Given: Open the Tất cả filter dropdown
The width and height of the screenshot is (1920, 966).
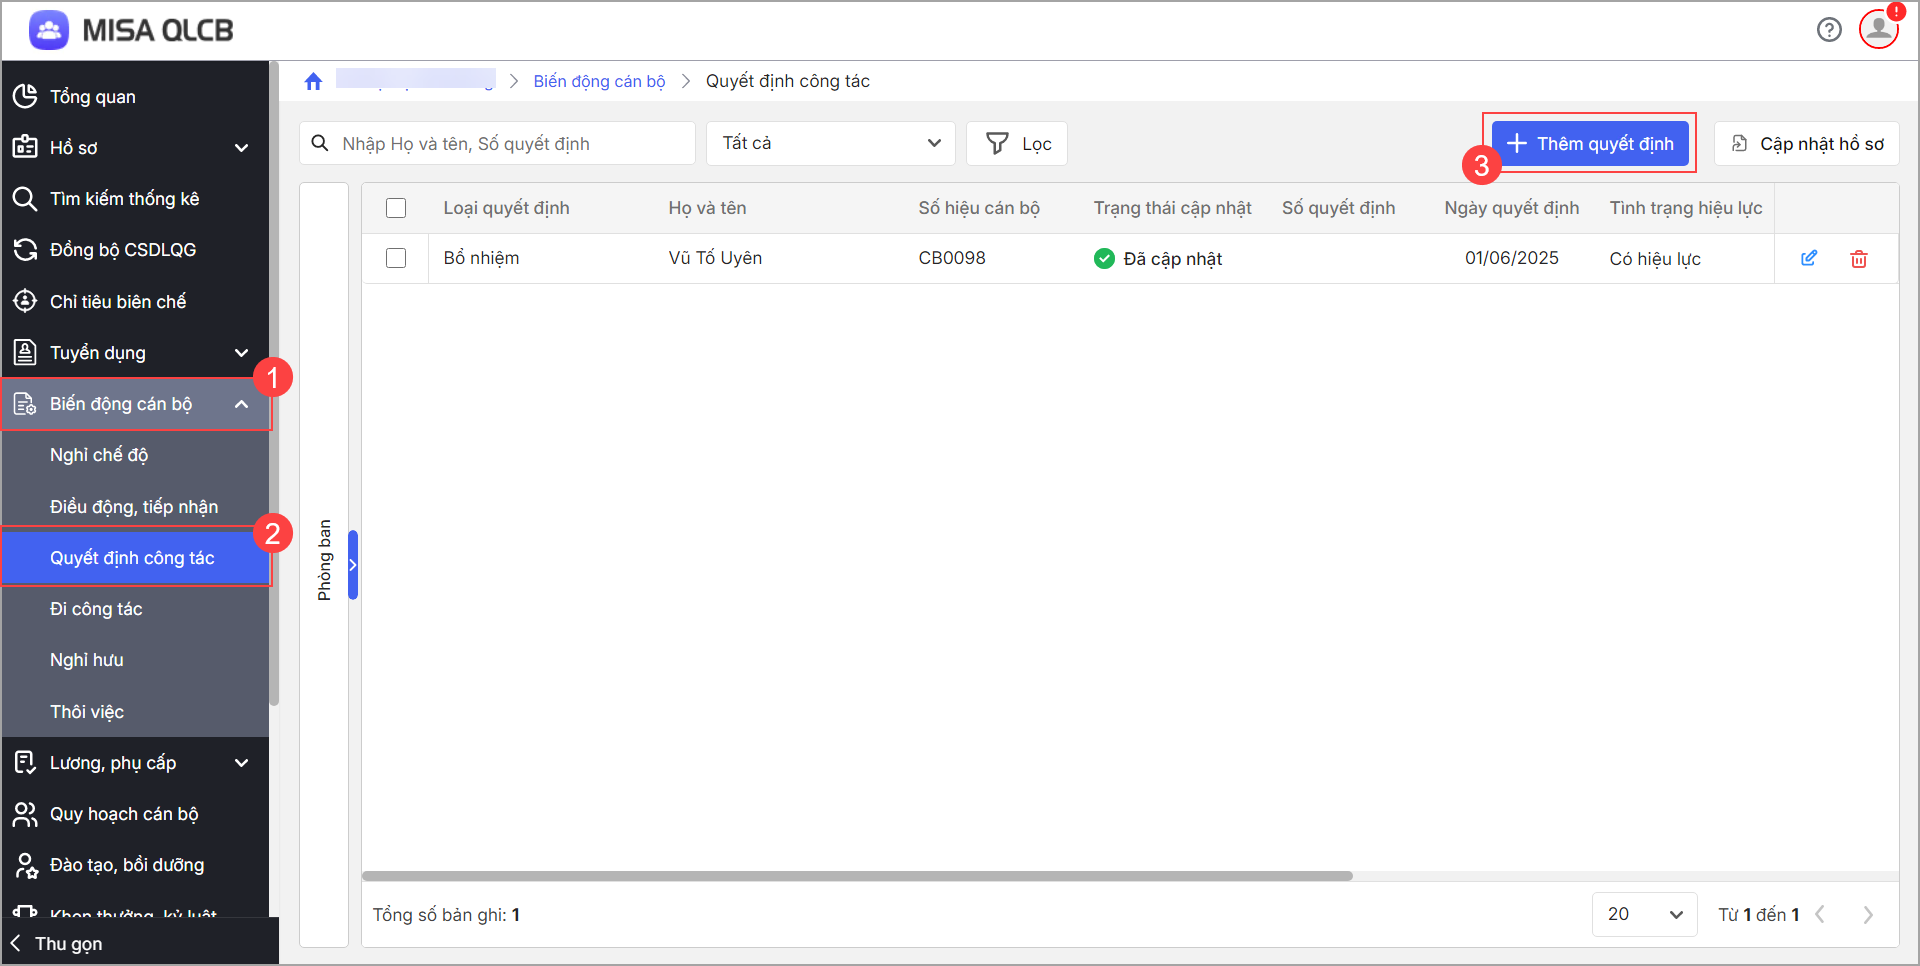Looking at the screenshot, I should point(830,144).
